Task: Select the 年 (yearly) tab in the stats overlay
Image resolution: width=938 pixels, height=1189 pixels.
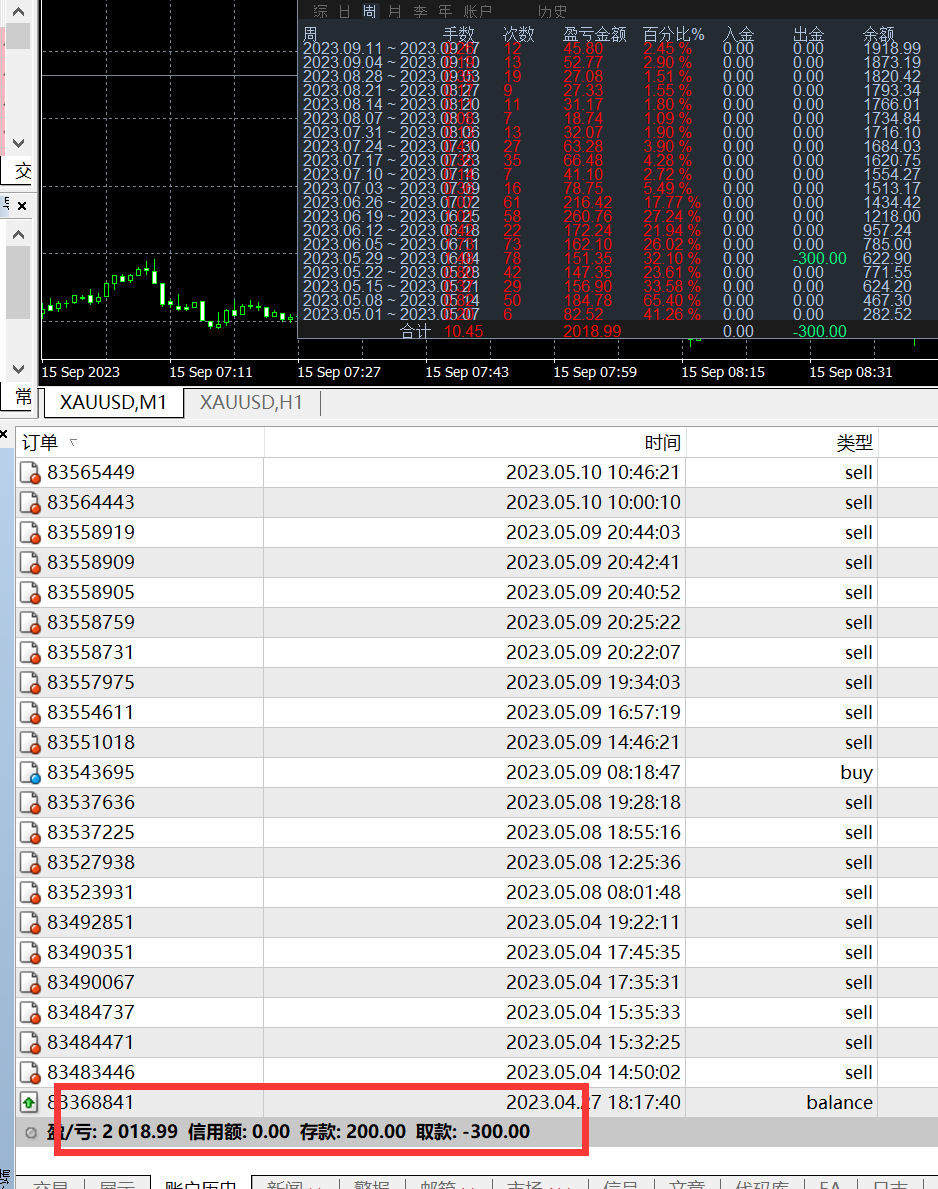Action: [x=445, y=11]
